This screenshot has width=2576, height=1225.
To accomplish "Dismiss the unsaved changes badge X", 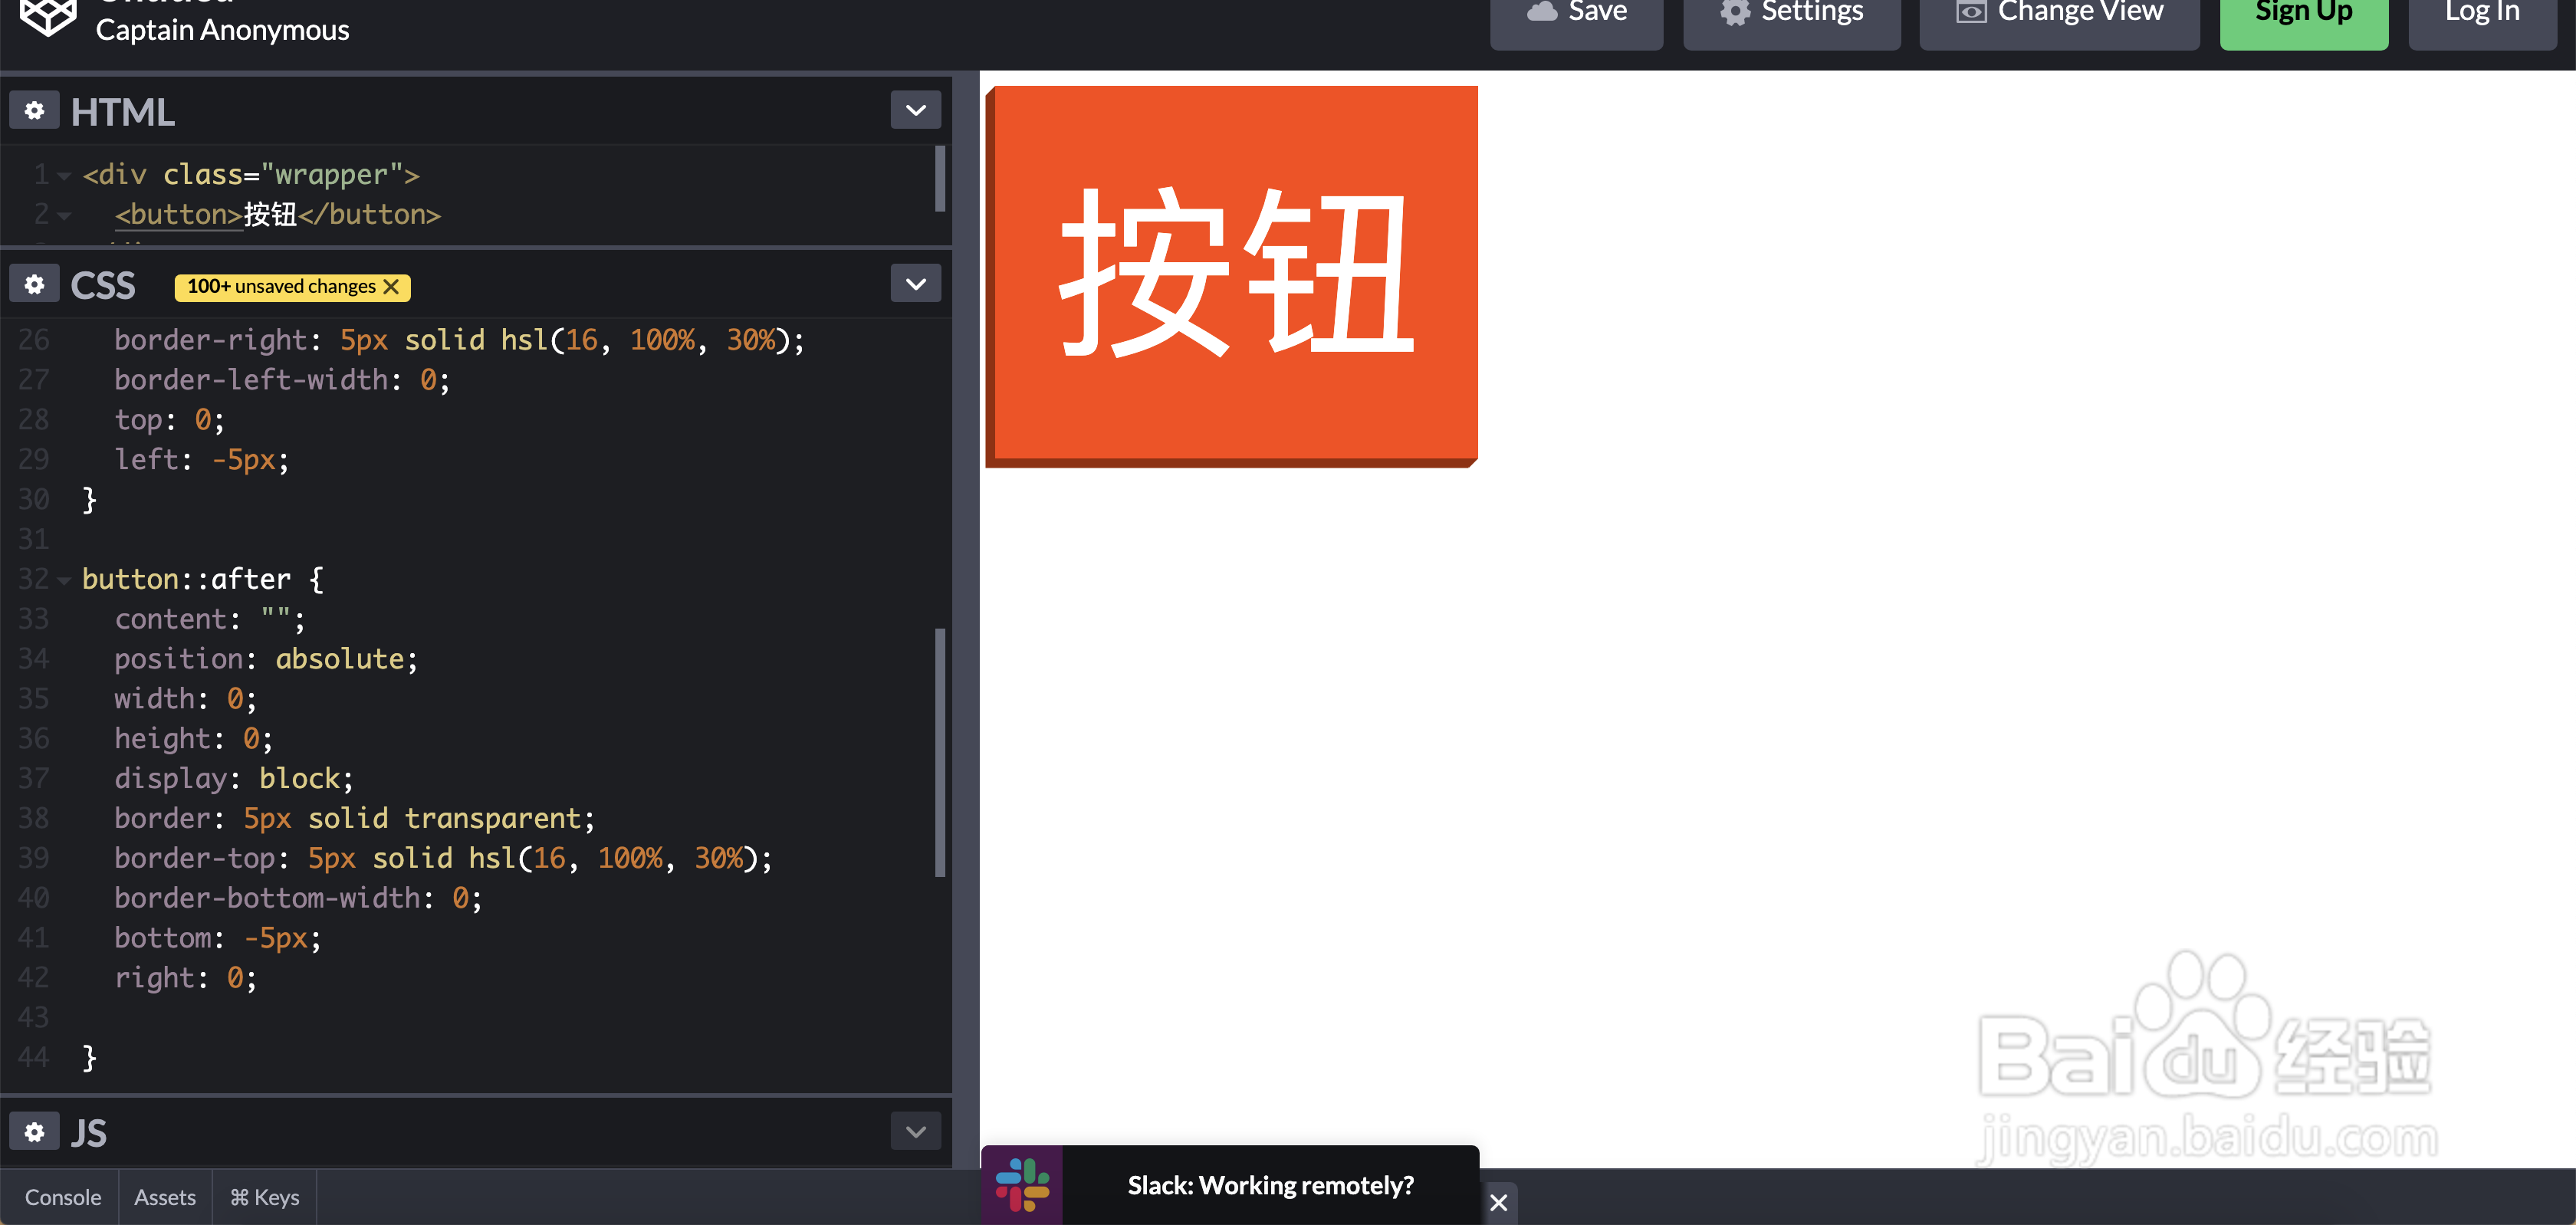I will (x=392, y=287).
